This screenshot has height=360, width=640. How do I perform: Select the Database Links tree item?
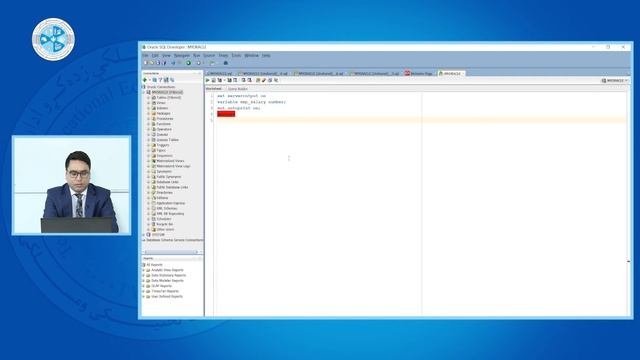[168, 182]
